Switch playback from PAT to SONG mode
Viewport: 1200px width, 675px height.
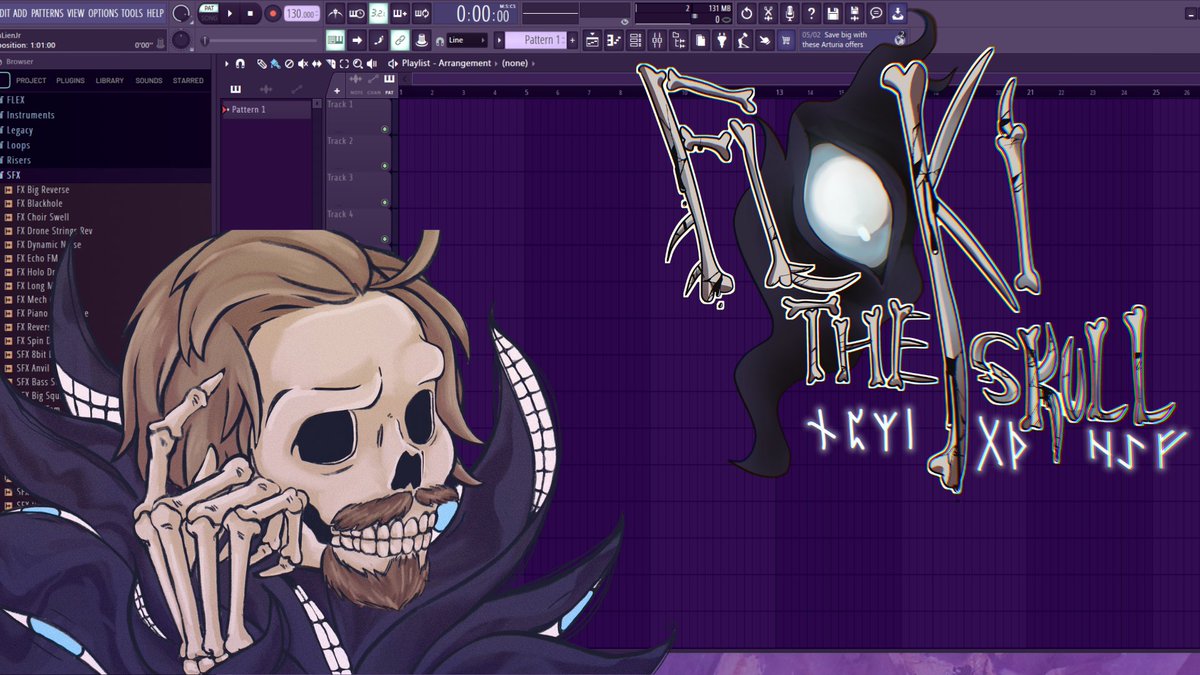click(x=209, y=17)
